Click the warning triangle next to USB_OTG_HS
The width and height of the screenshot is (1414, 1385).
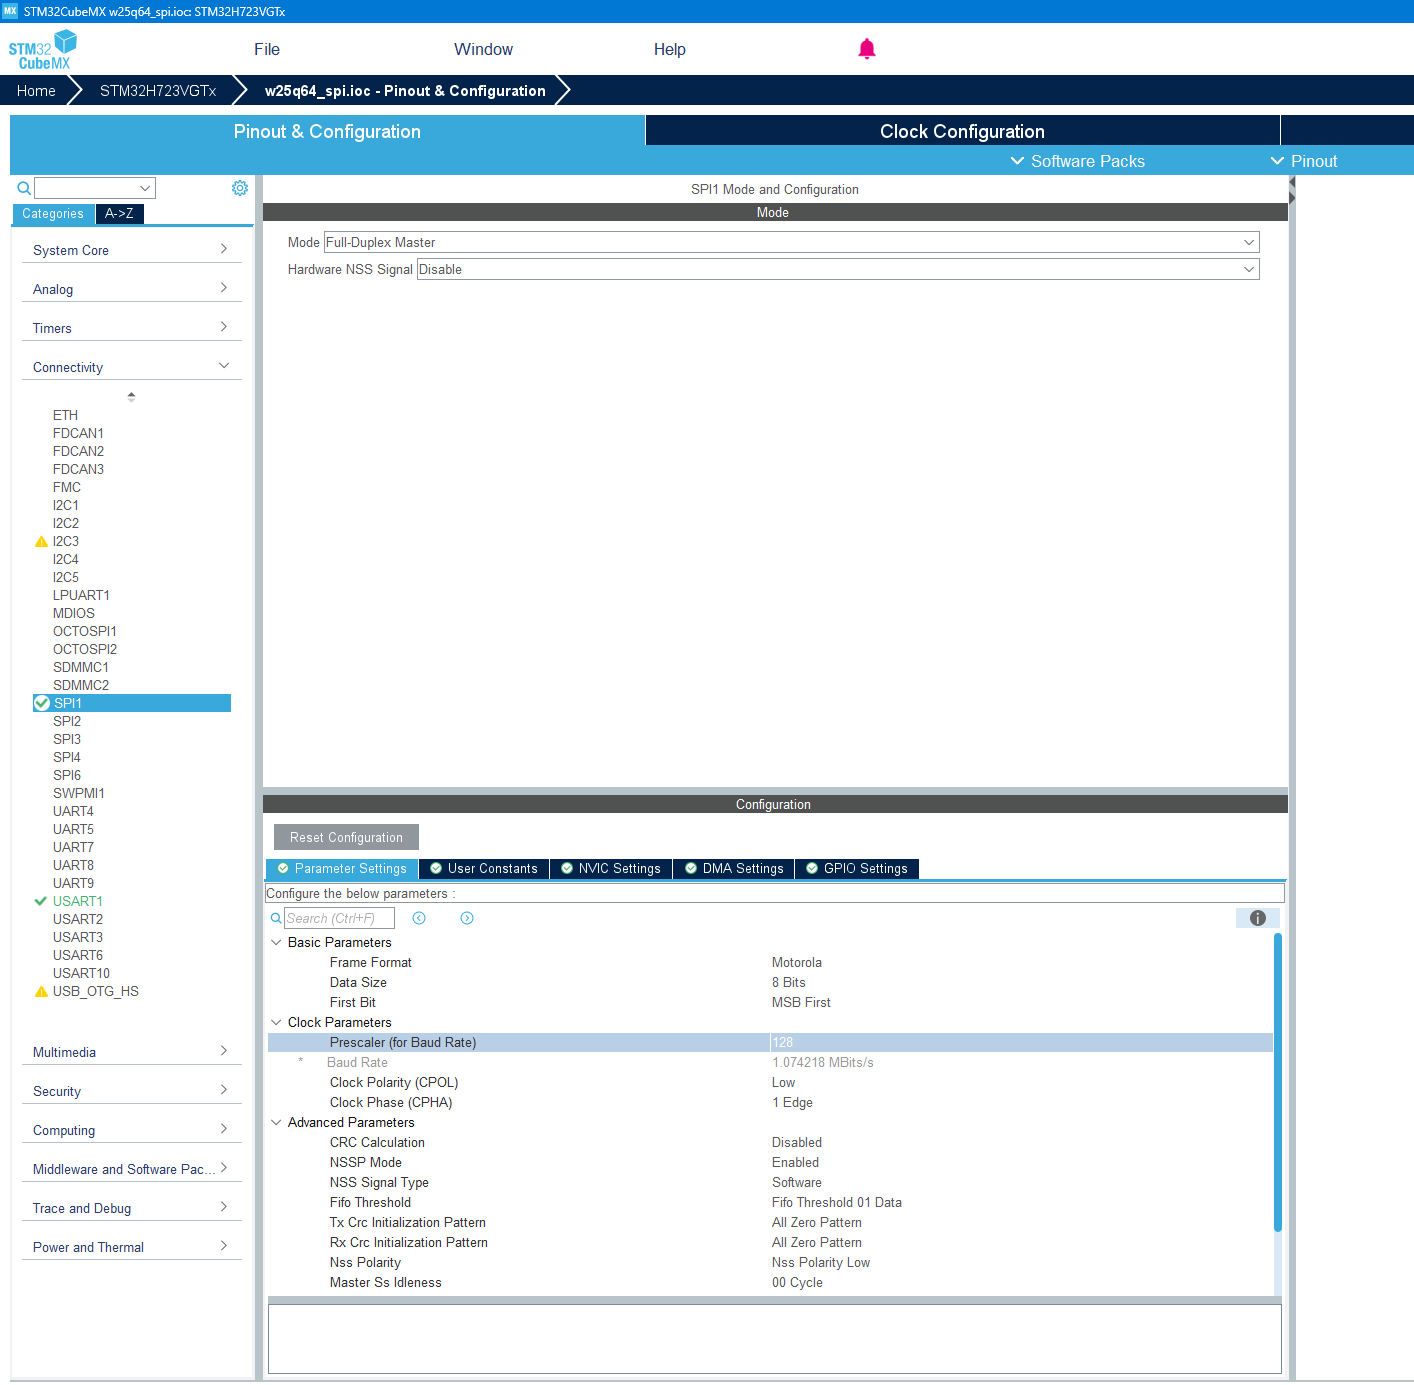[41, 992]
